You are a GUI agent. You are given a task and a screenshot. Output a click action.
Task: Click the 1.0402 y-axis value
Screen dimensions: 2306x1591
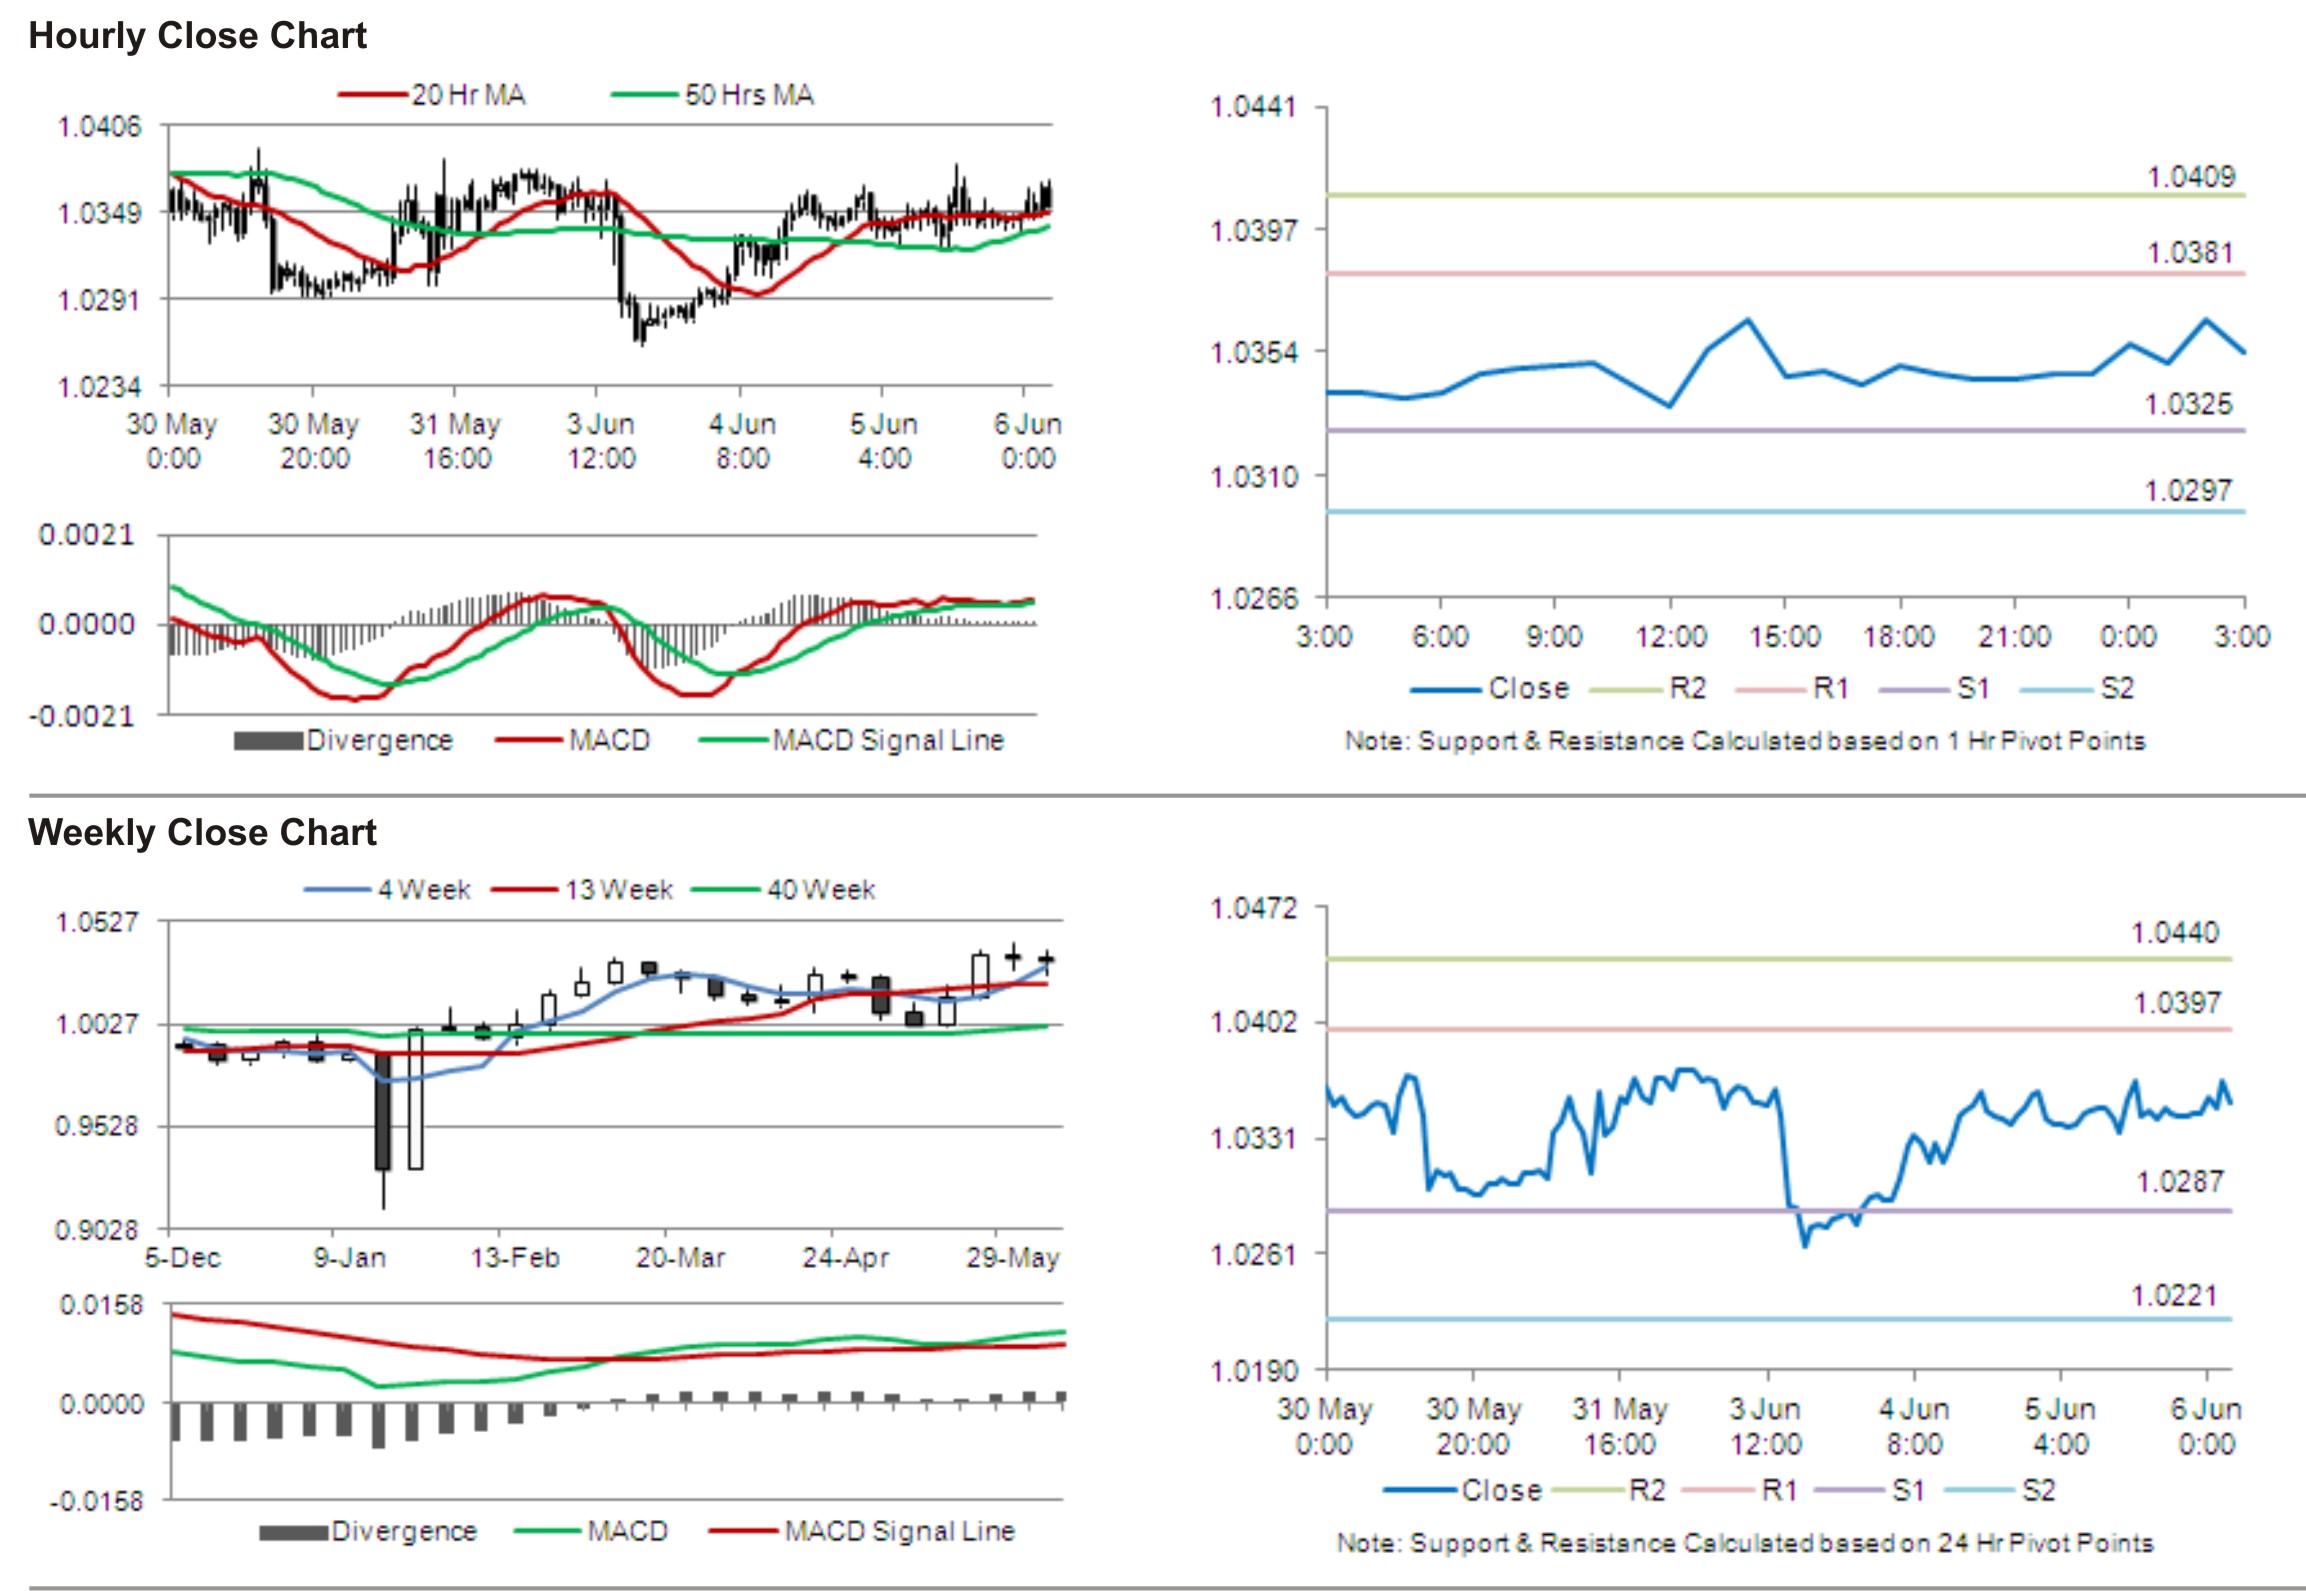[1253, 1023]
